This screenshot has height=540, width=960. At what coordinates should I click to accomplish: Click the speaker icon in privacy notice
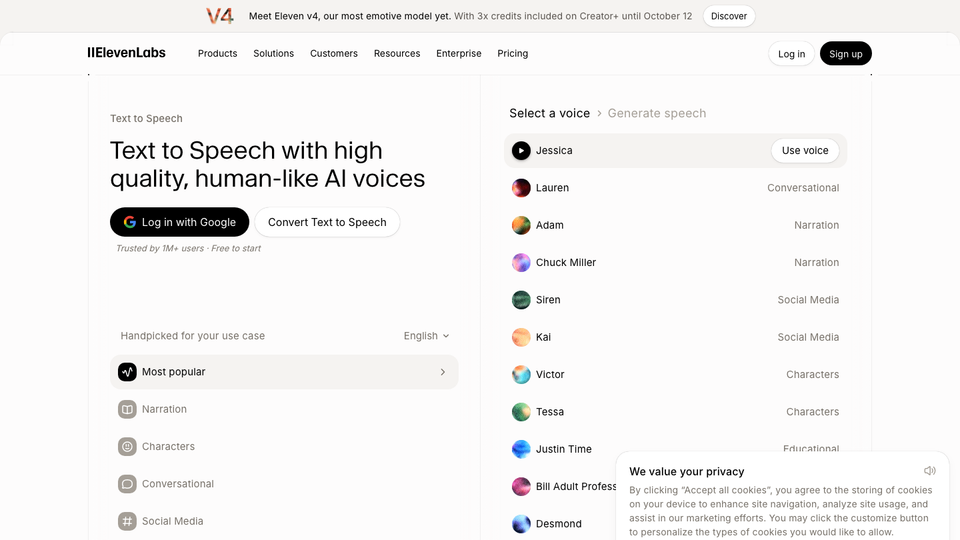pyautogui.click(x=929, y=471)
